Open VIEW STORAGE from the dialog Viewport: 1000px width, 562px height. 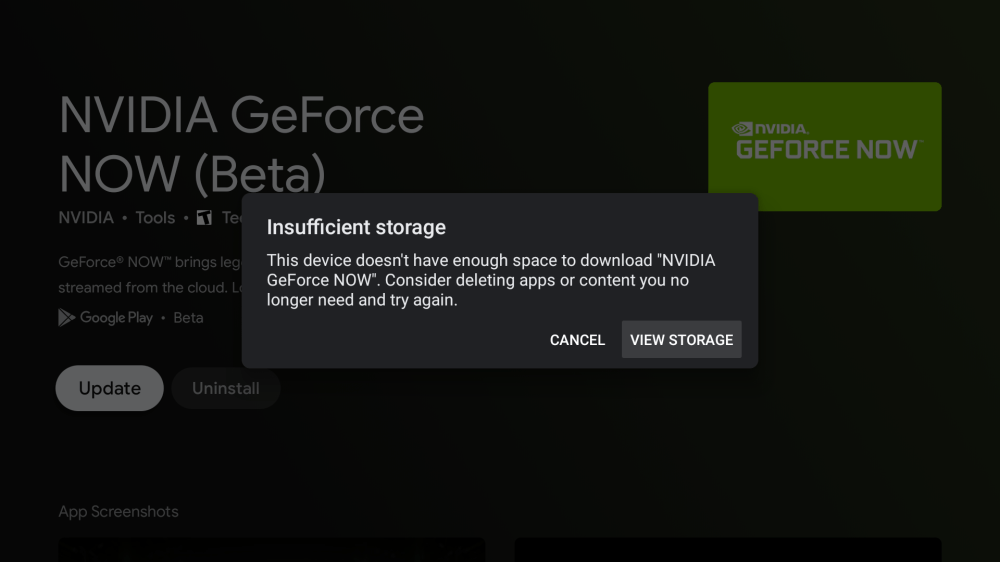[x=681, y=340]
